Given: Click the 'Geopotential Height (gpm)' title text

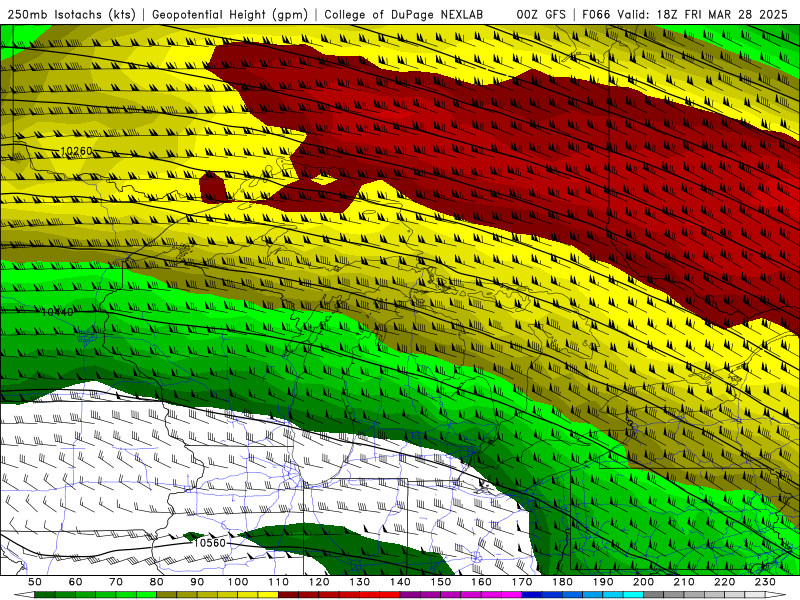Looking at the screenshot, I should (x=230, y=14).
